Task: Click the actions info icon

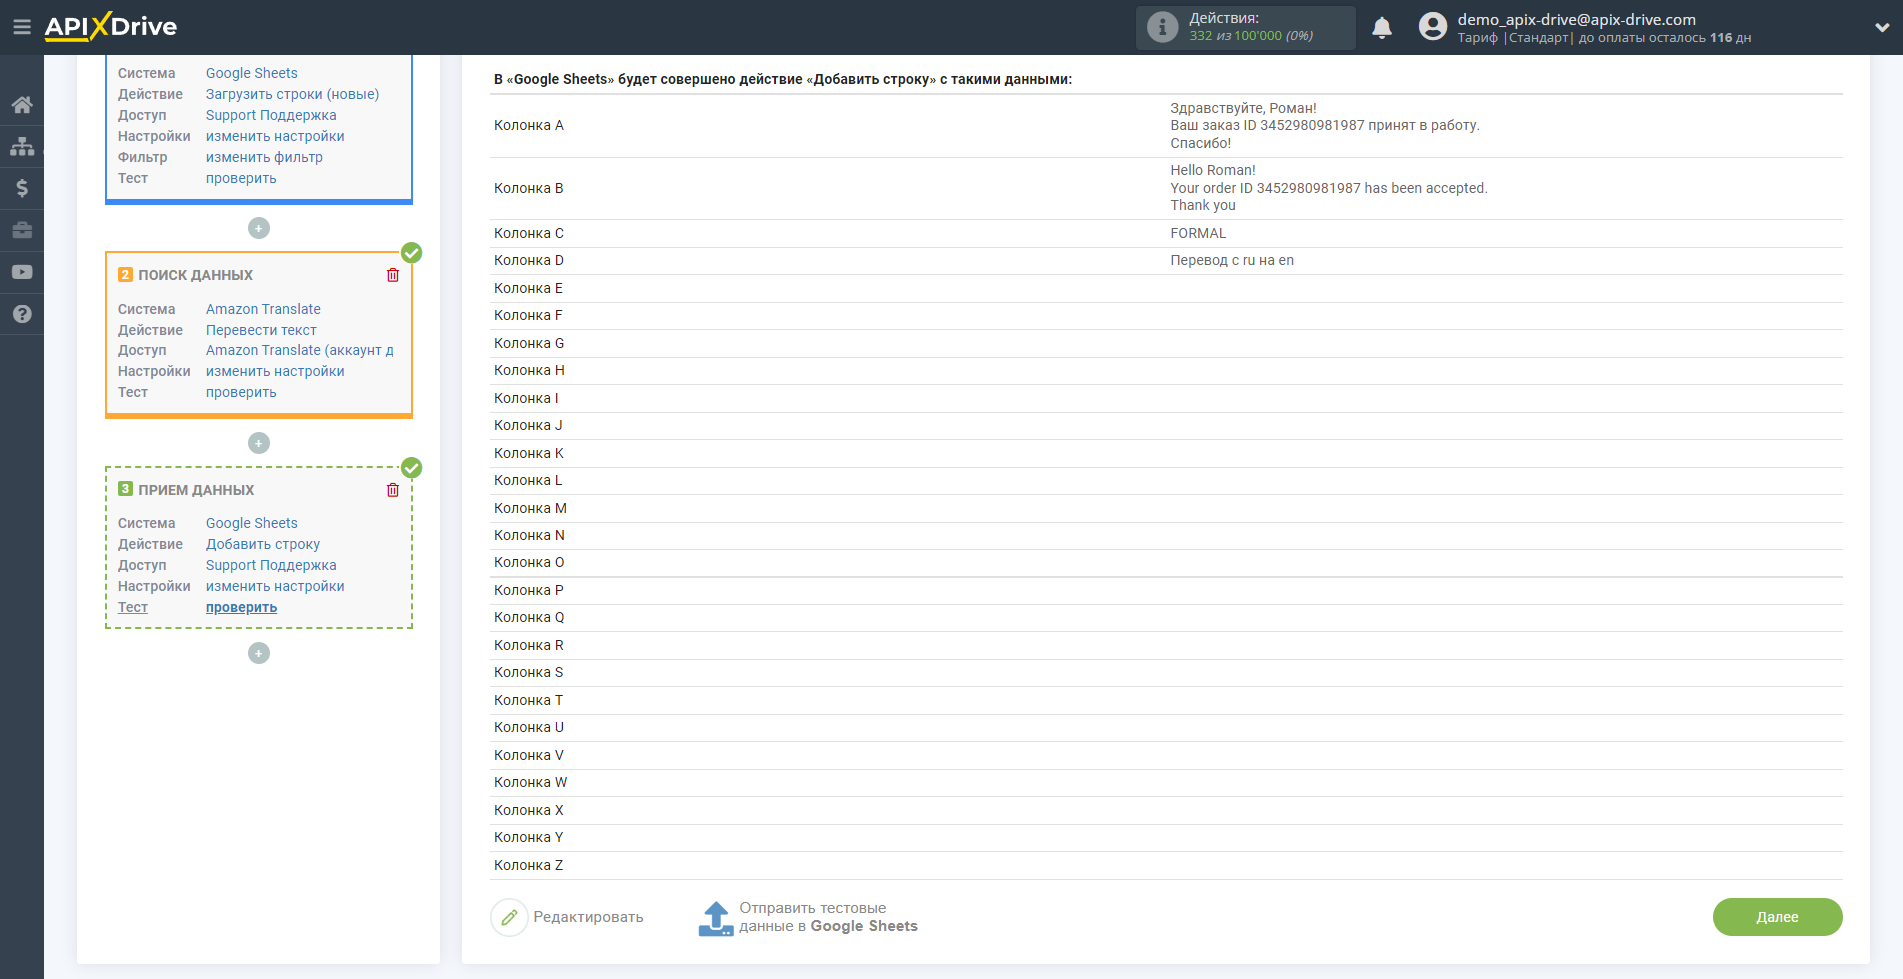Action: [1162, 27]
